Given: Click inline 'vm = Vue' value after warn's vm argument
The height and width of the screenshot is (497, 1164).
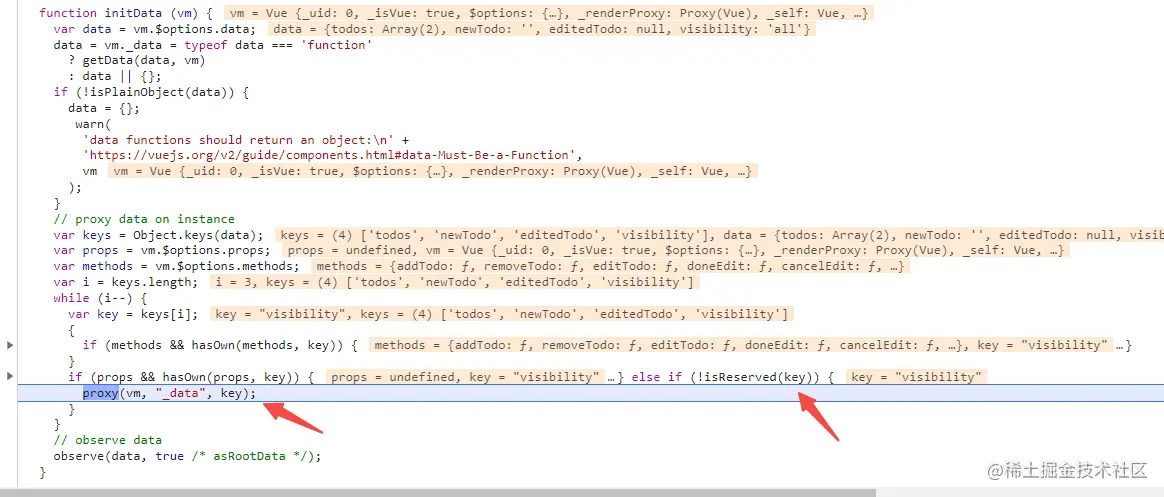Looking at the screenshot, I should click(x=433, y=171).
